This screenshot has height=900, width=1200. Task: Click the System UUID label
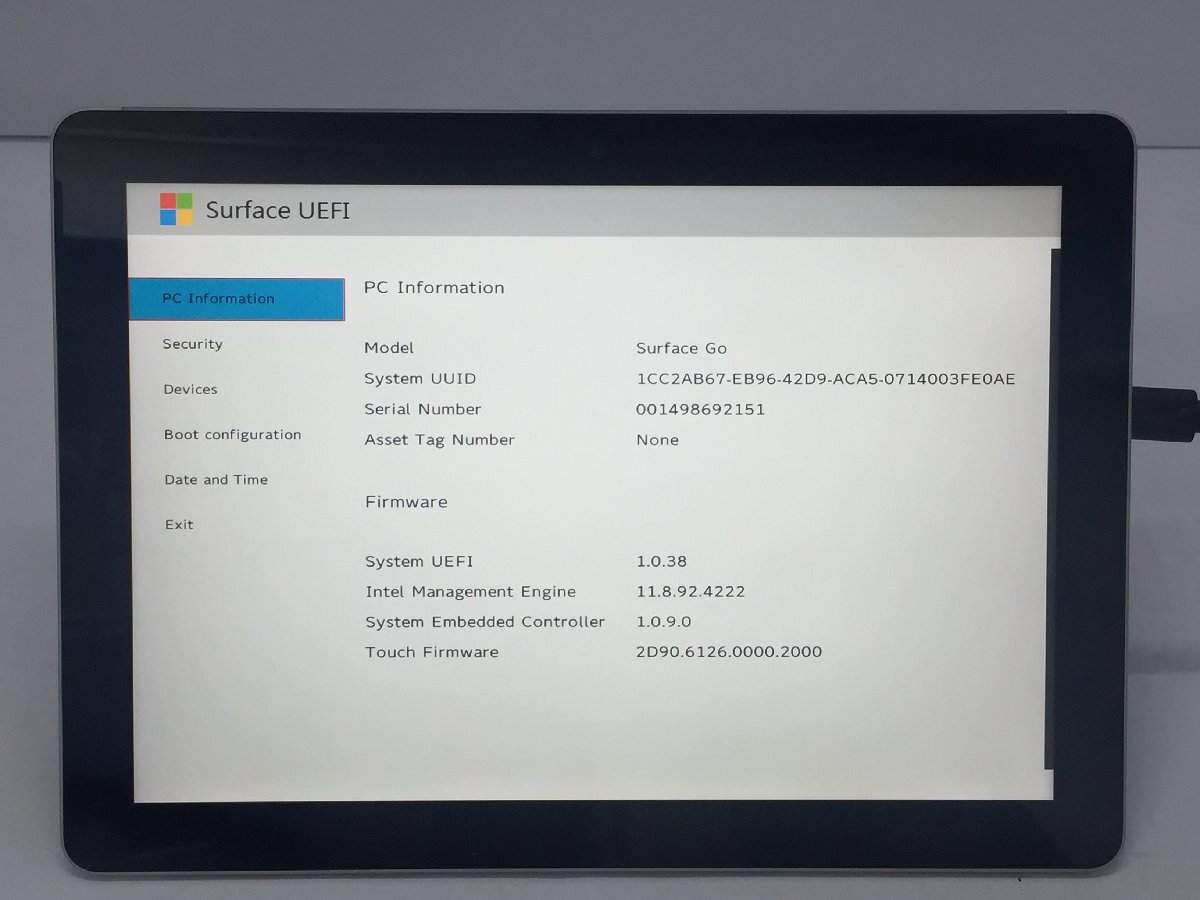click(x=420, y=378)
